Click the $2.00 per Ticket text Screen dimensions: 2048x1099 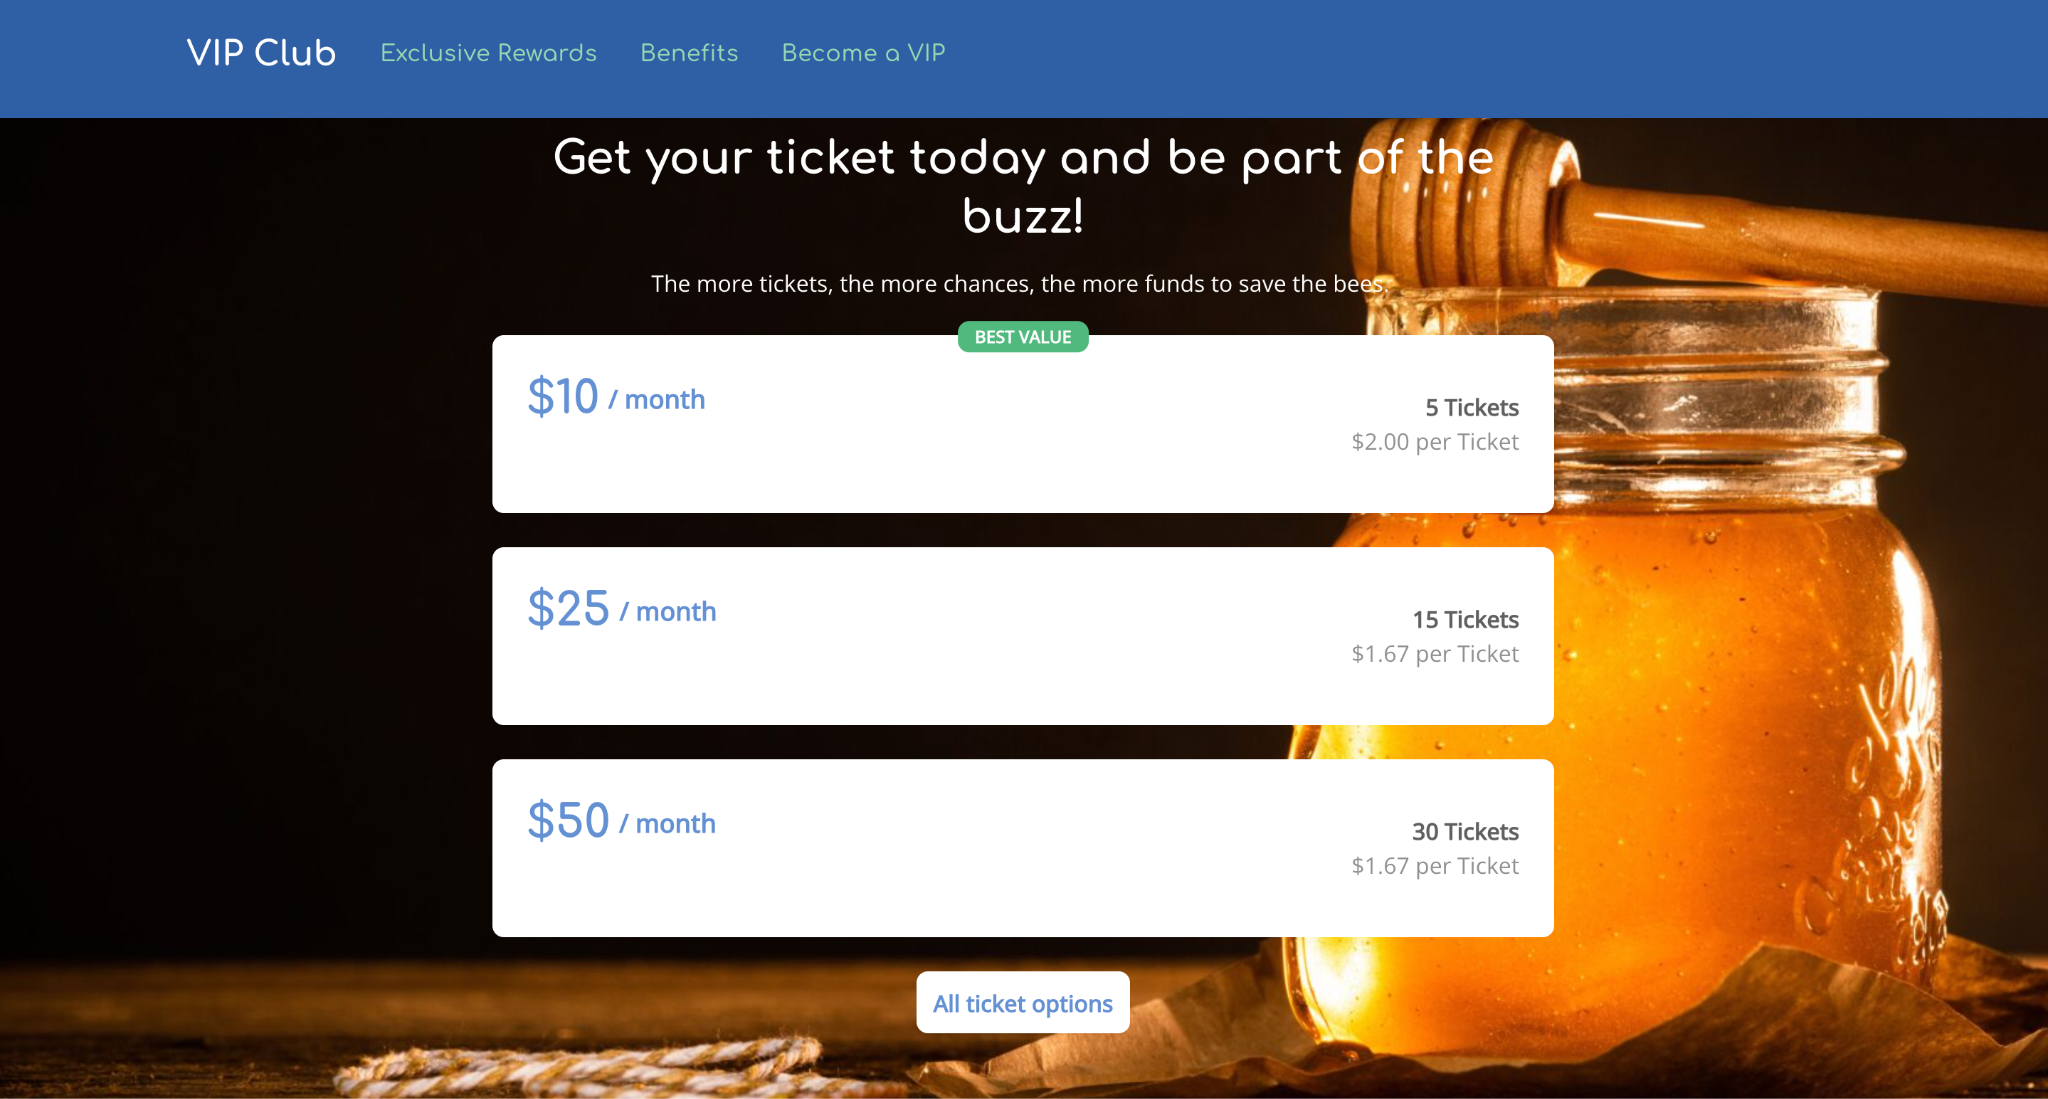(1435, 442)
